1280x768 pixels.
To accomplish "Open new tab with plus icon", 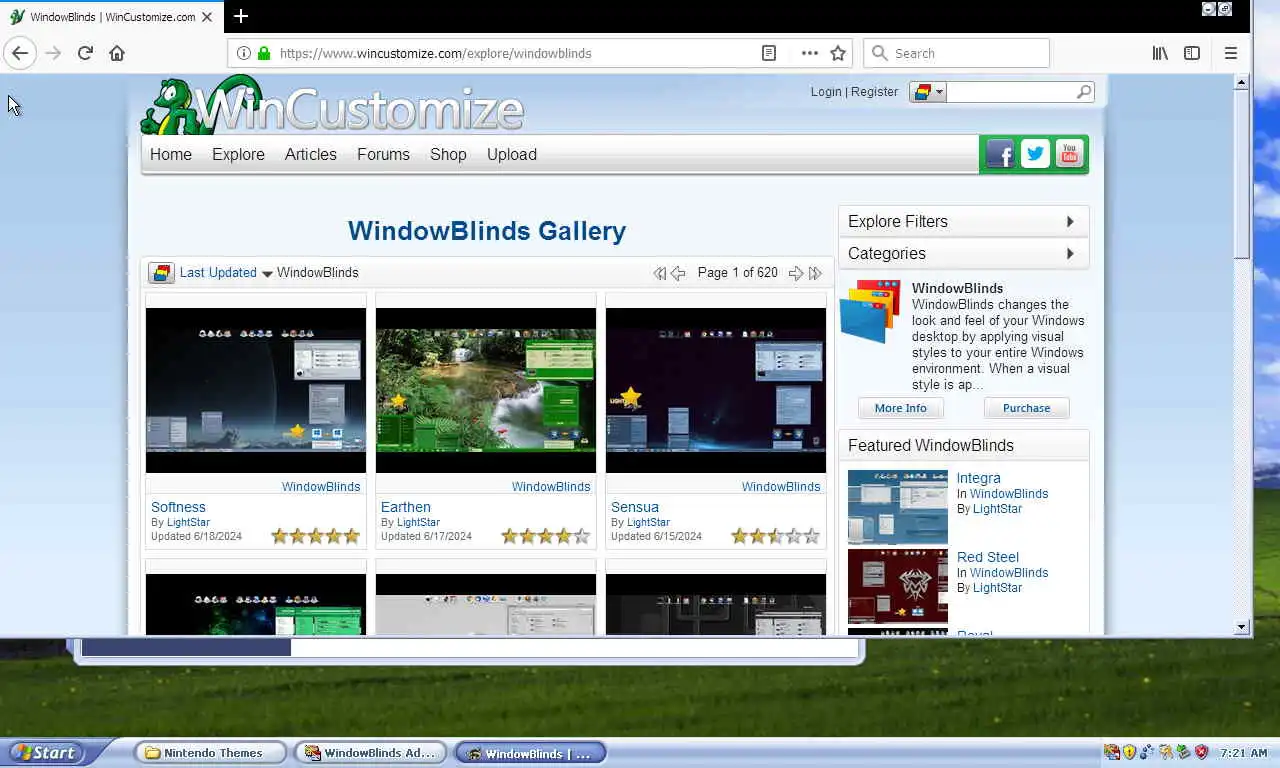I will (240, 16).
